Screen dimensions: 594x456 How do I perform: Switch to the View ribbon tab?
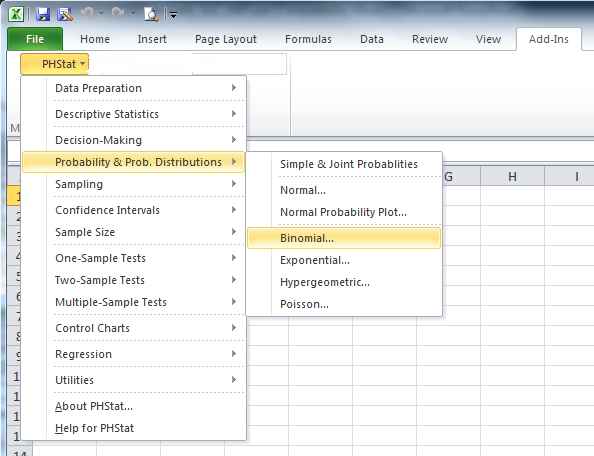[x=488, y=39]
